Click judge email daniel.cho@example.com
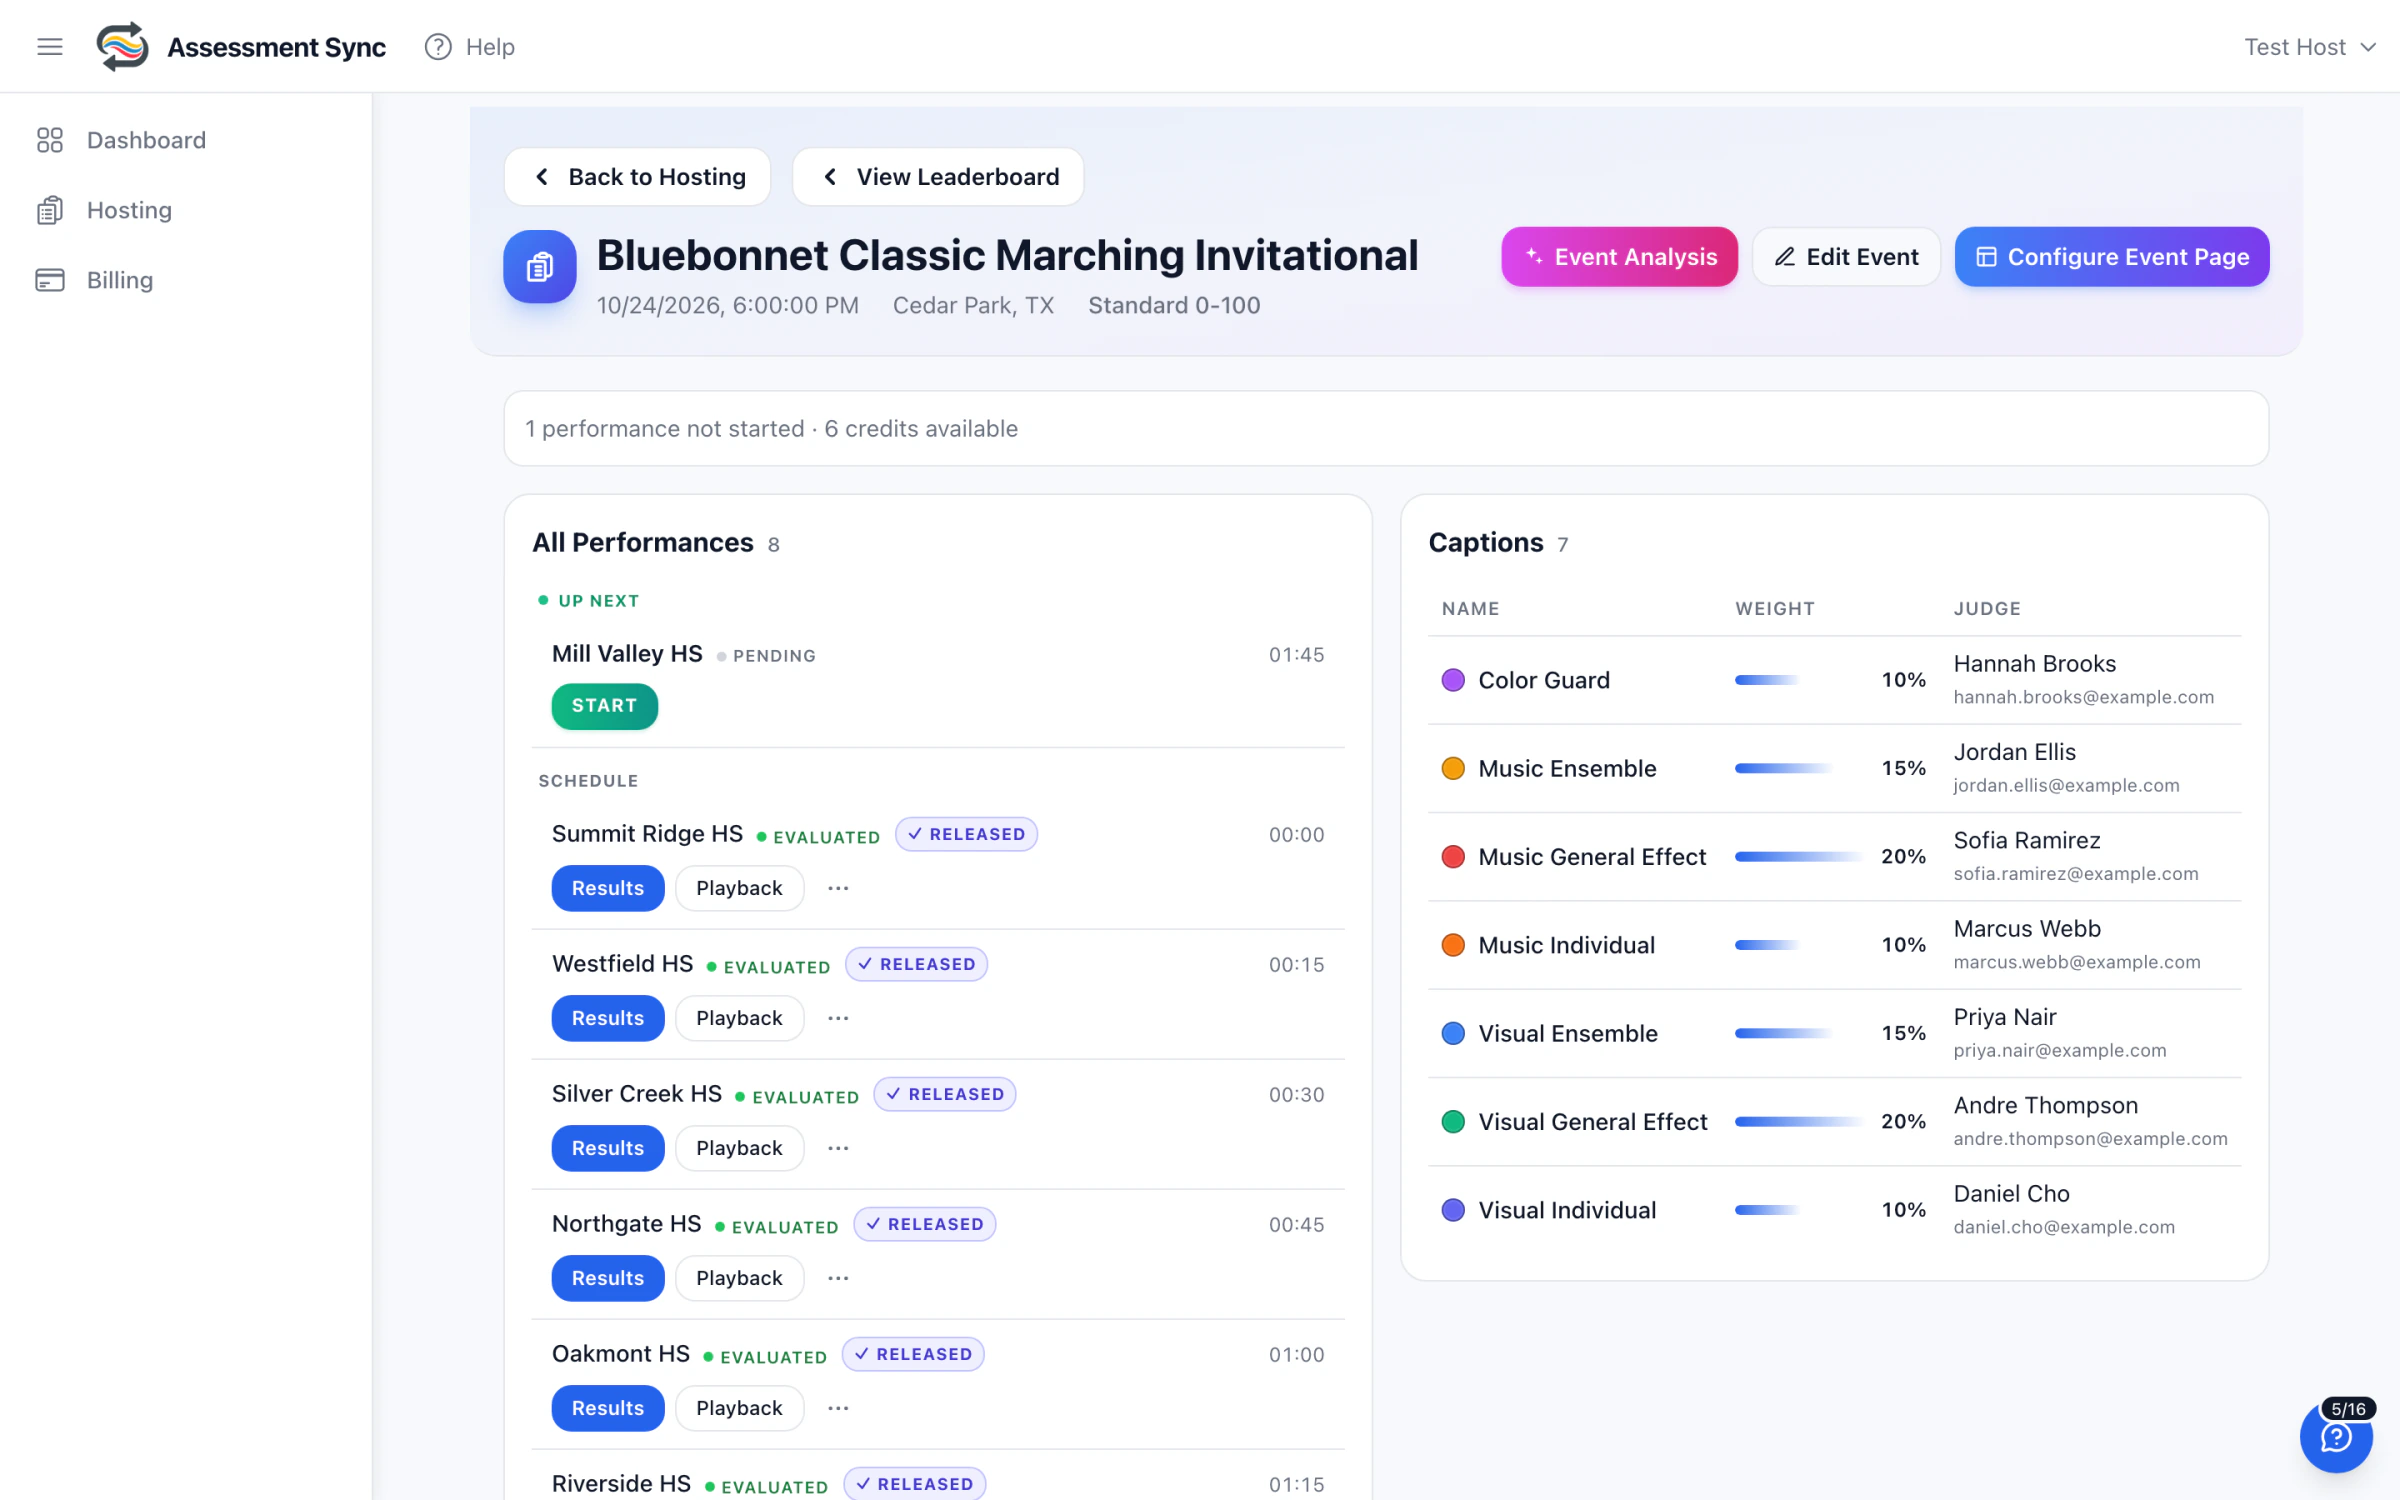This screenshot has width=2400, height=1500. [x=2064, y=1227]
